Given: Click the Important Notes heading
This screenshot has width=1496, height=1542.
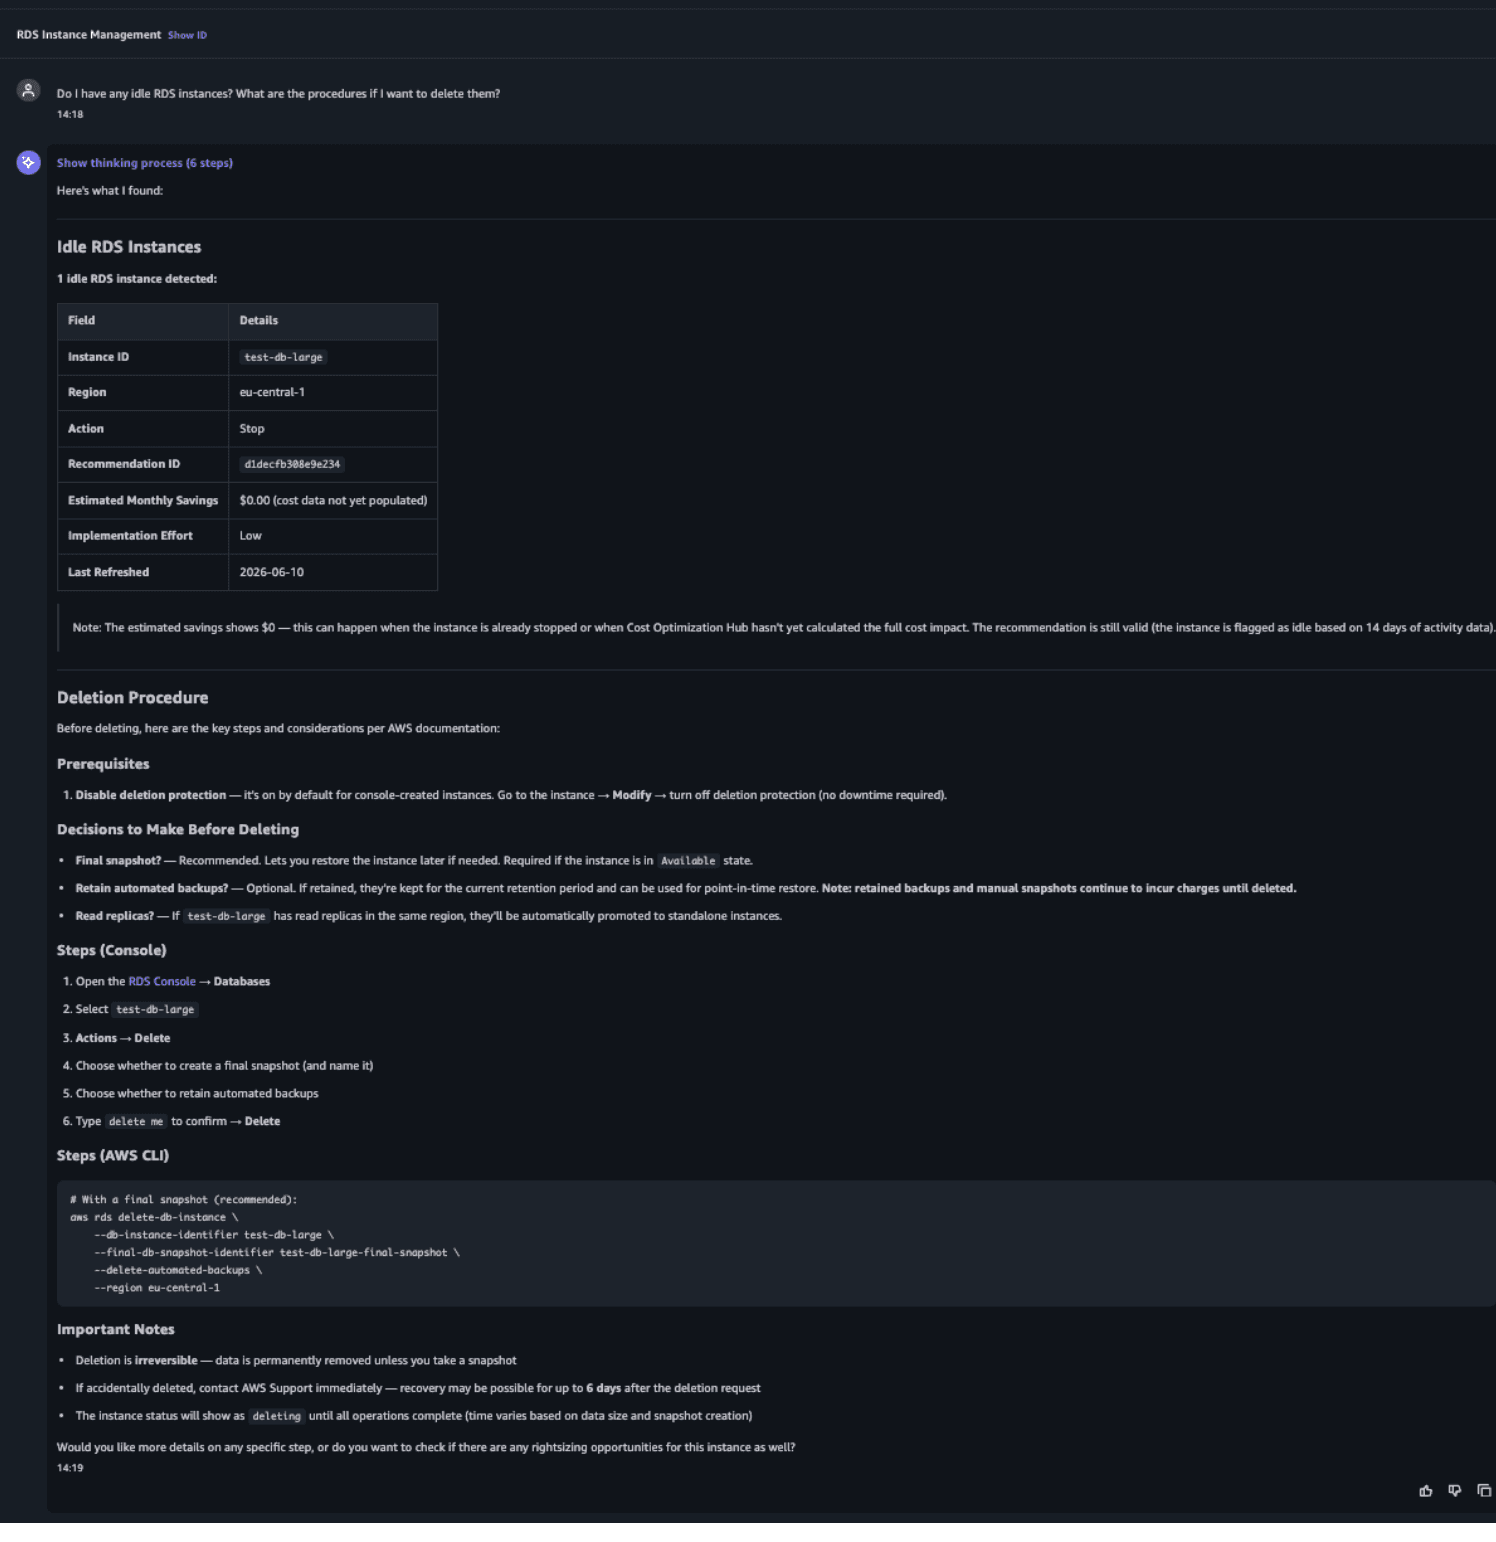Looking at the screenshot, I should [x=116, y=1329].
